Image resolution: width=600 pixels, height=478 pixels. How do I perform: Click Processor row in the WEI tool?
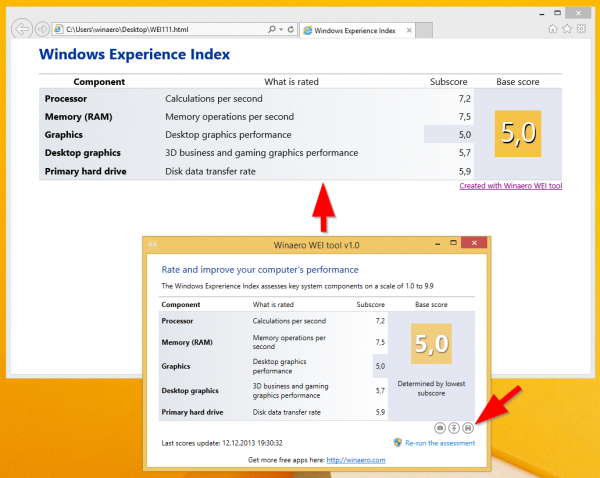(x=273, y=321)
